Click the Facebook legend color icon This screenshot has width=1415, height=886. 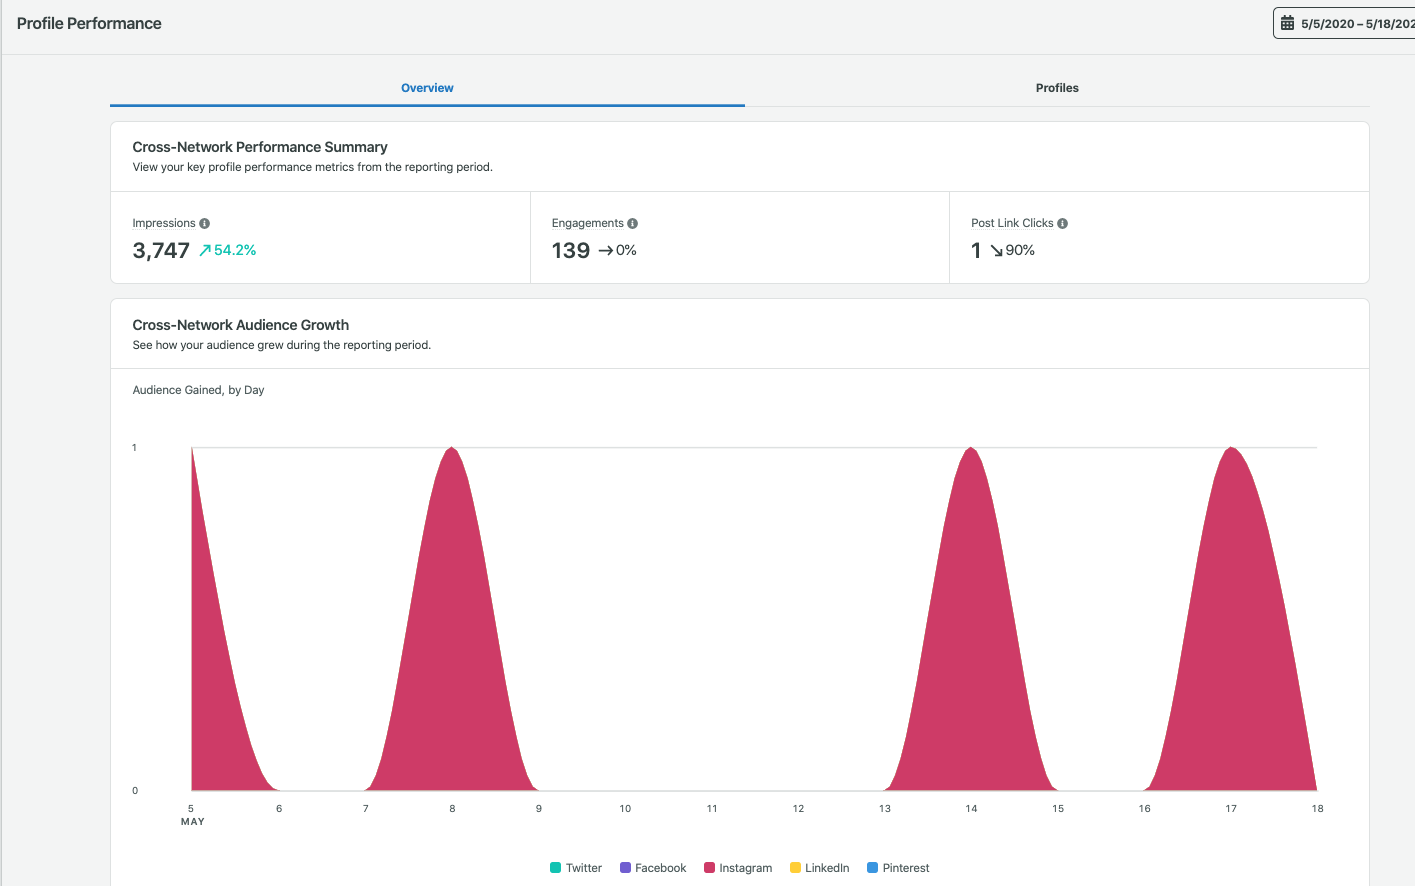pos(624,867)
